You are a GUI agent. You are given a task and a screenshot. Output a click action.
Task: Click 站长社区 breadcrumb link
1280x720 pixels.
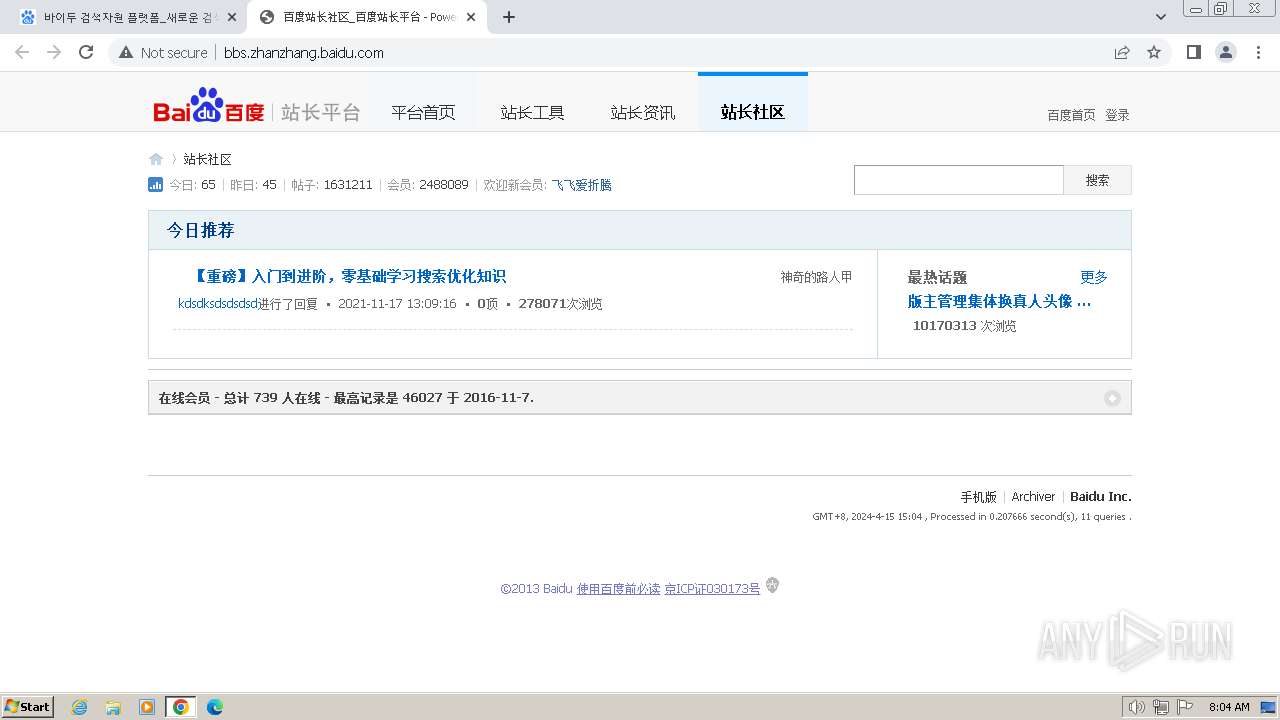[207, 159]
